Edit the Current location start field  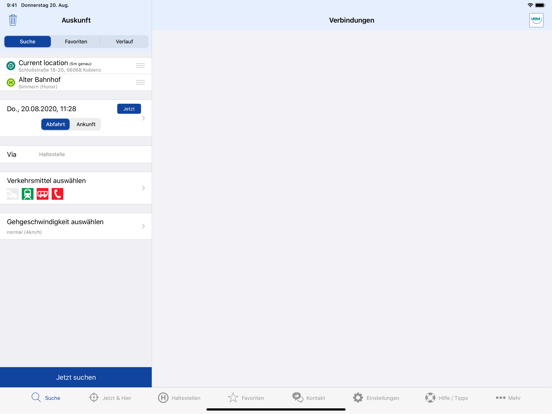tap(76, 65)
